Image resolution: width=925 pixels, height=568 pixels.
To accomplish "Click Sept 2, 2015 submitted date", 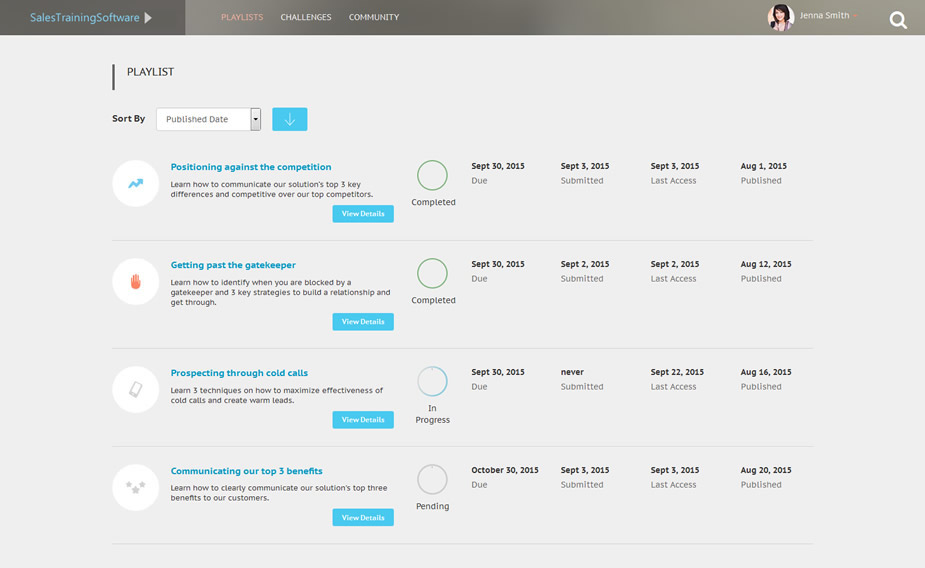I will coord(585,264).
